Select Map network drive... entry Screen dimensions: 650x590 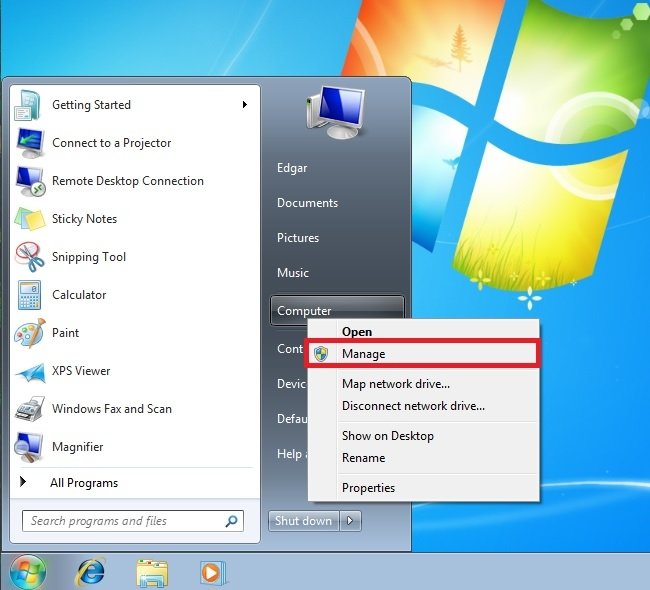[x=423, y=384]
